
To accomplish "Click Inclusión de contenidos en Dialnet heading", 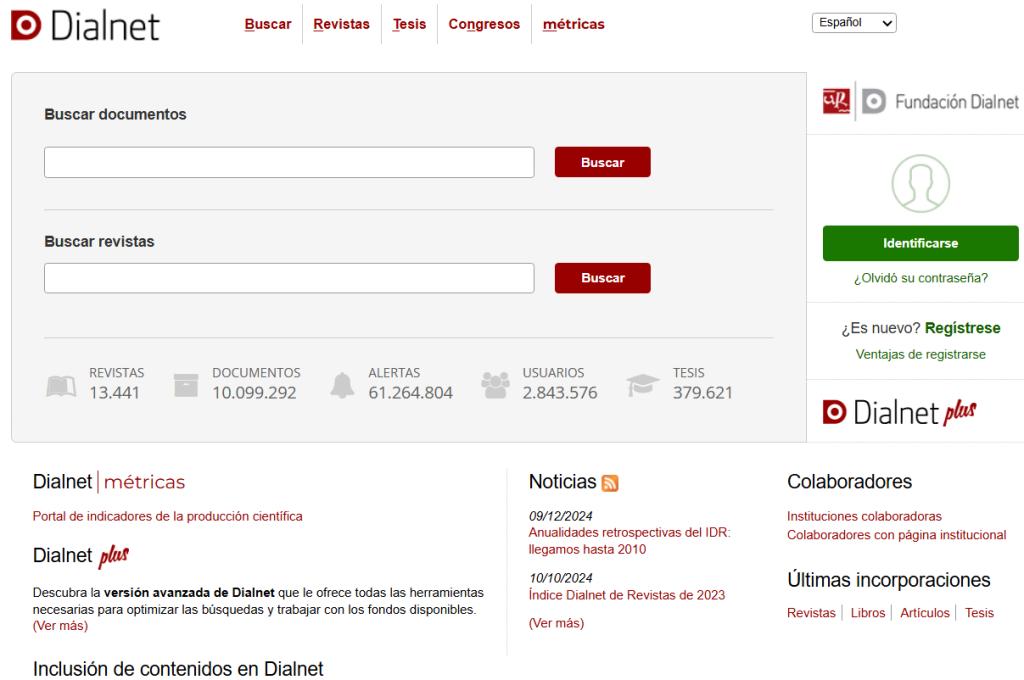I will coord(178,669).
